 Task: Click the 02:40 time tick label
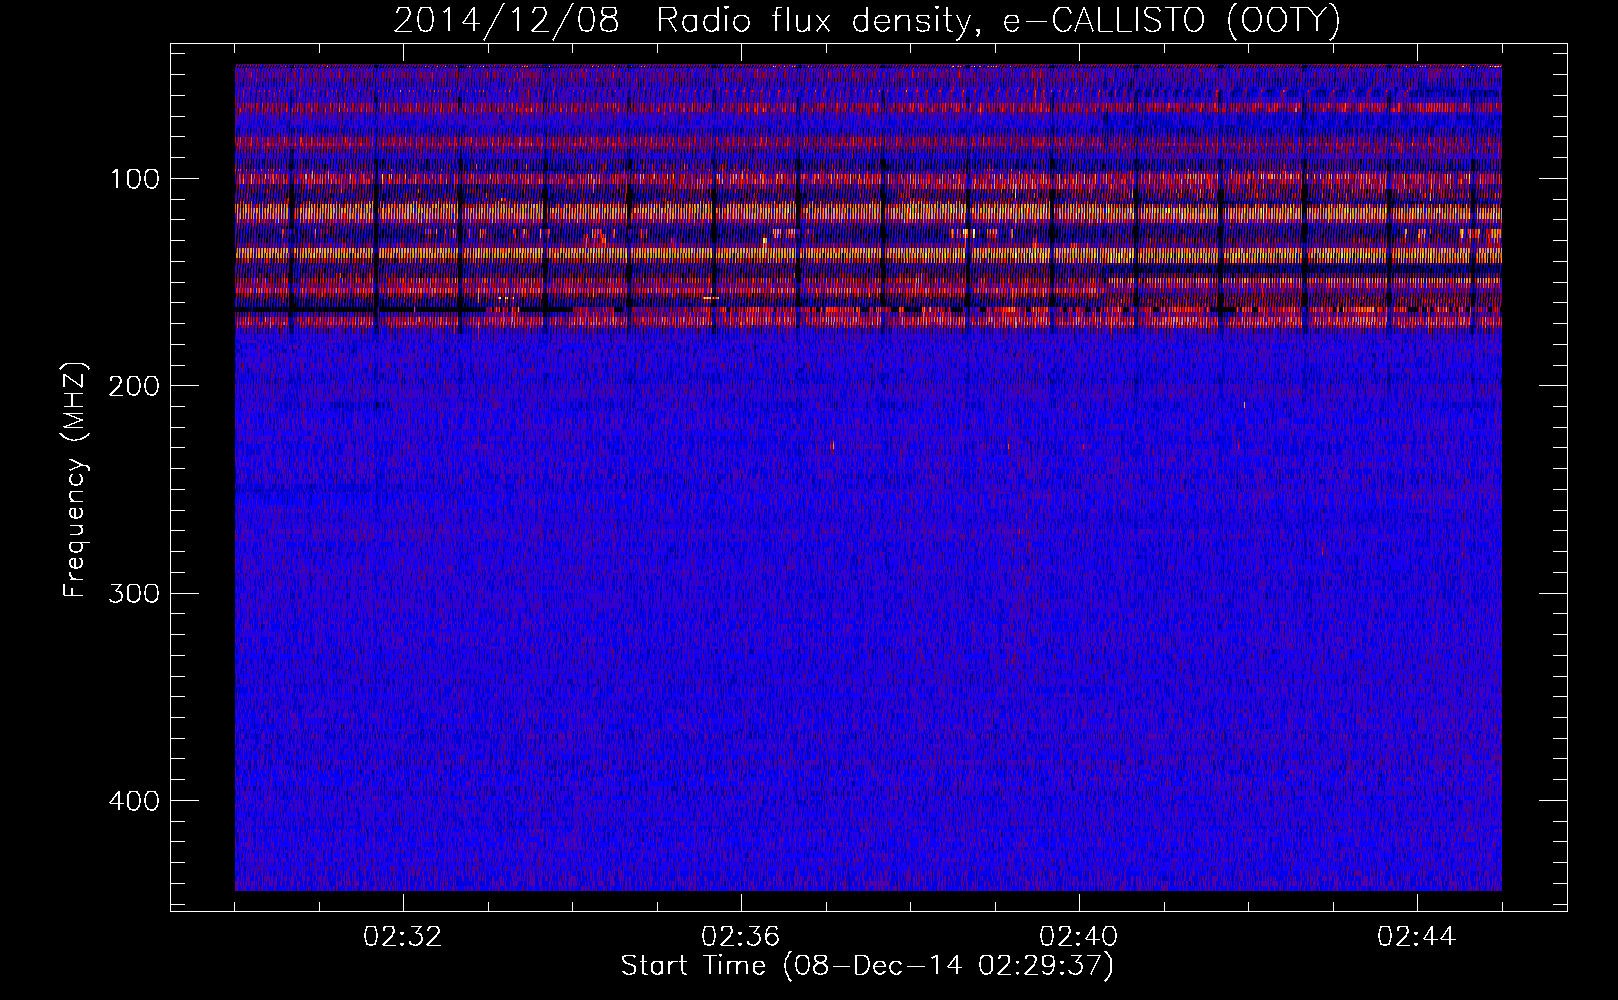point(1079,937)
